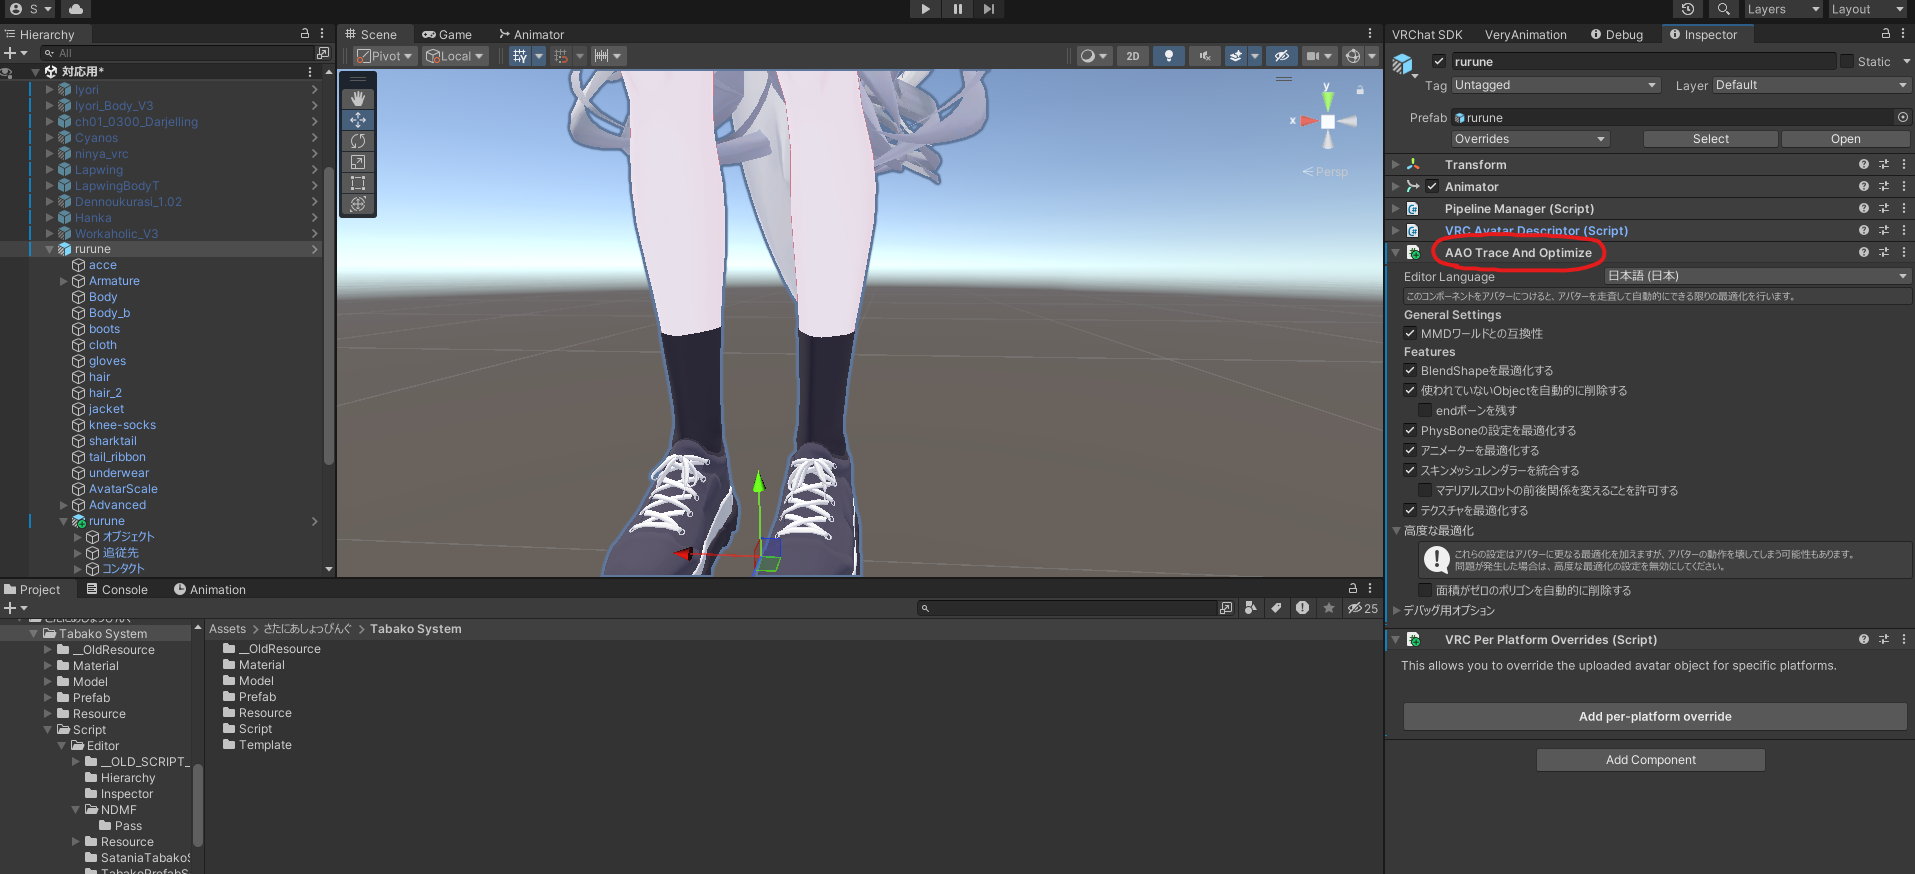Viewport: 1915px width, 874px height.
Task: Open global search magnifier
Action: tap(1723, 9)
